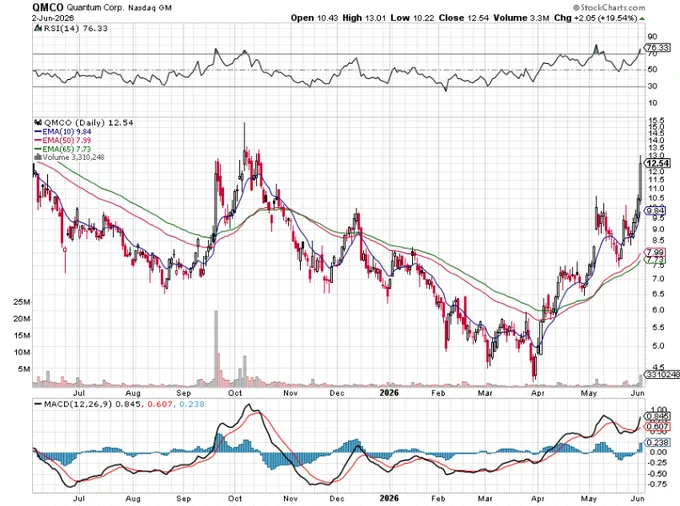Click the StockCharts.com copyright text

pyautogui.click(x=609, y=7)
